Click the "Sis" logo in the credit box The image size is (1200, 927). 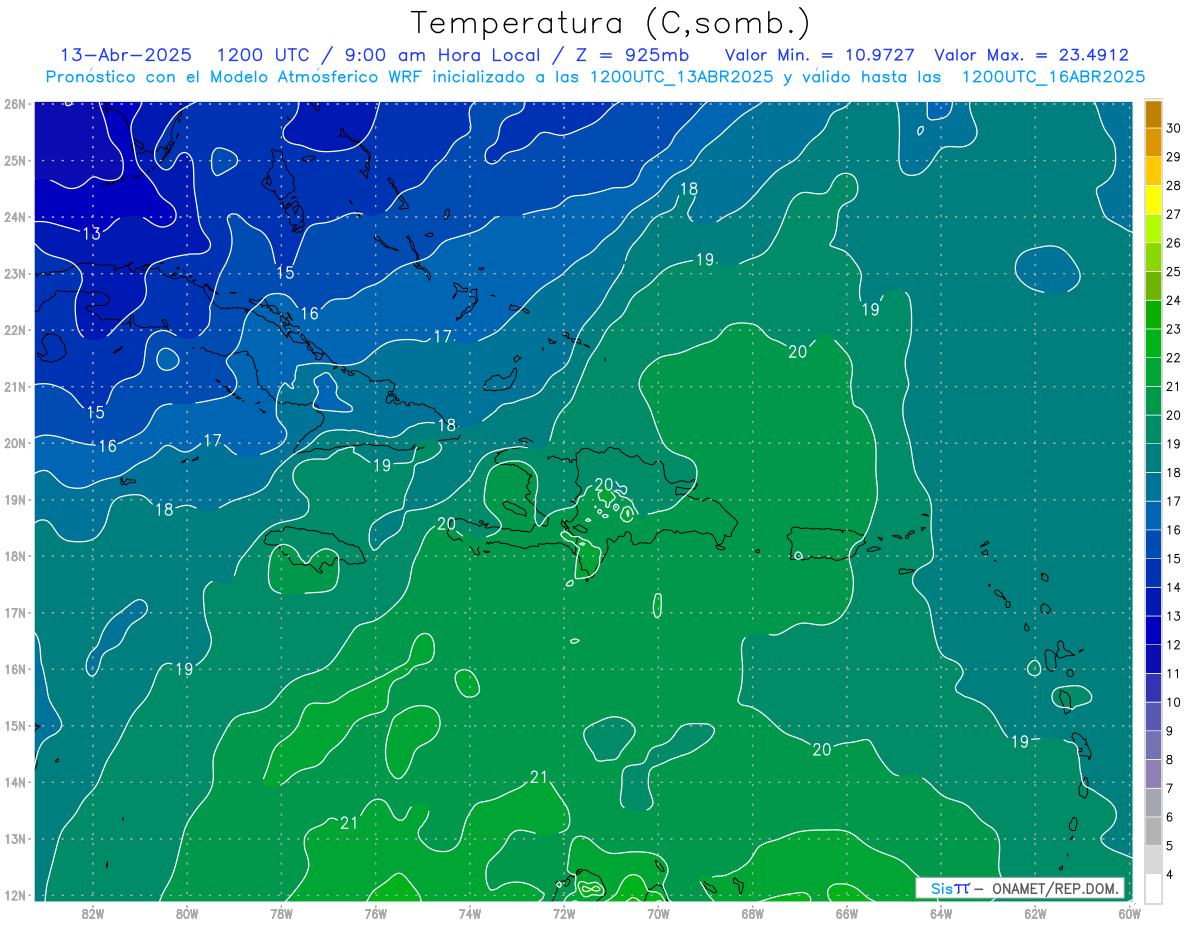(x=940, y=888)
